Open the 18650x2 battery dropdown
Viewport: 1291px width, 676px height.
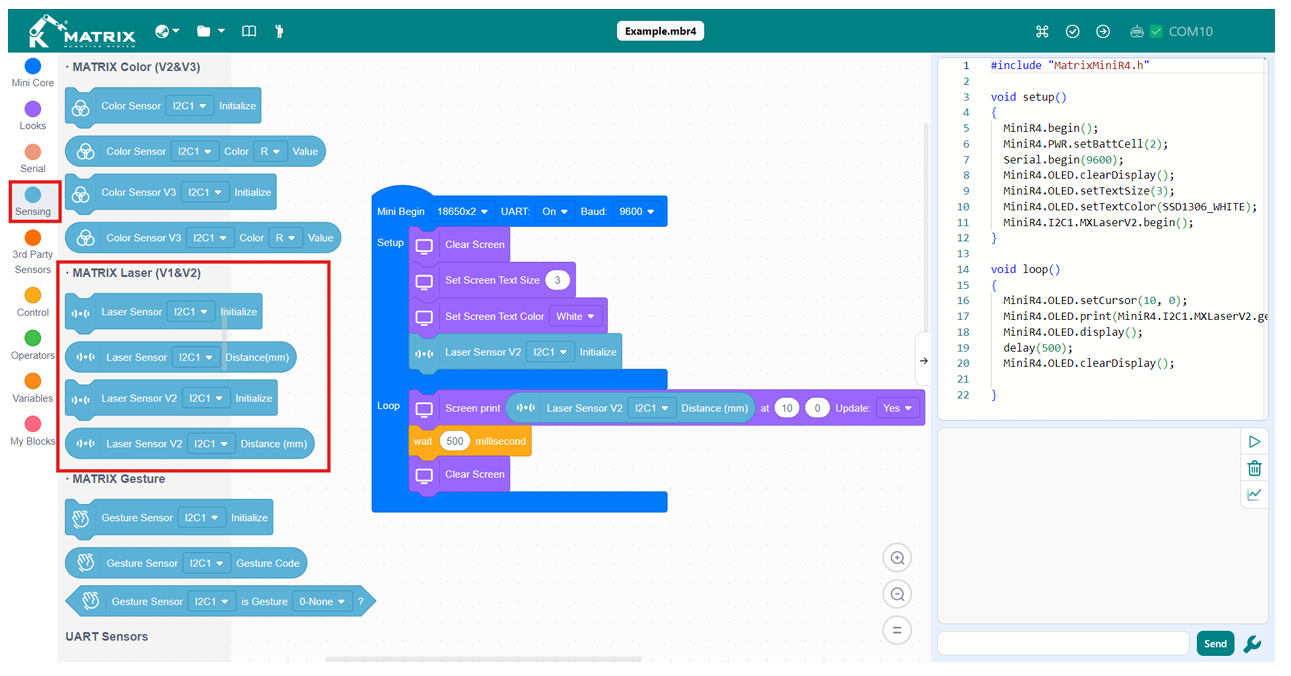pyautogui.click(x=461, y=212)
